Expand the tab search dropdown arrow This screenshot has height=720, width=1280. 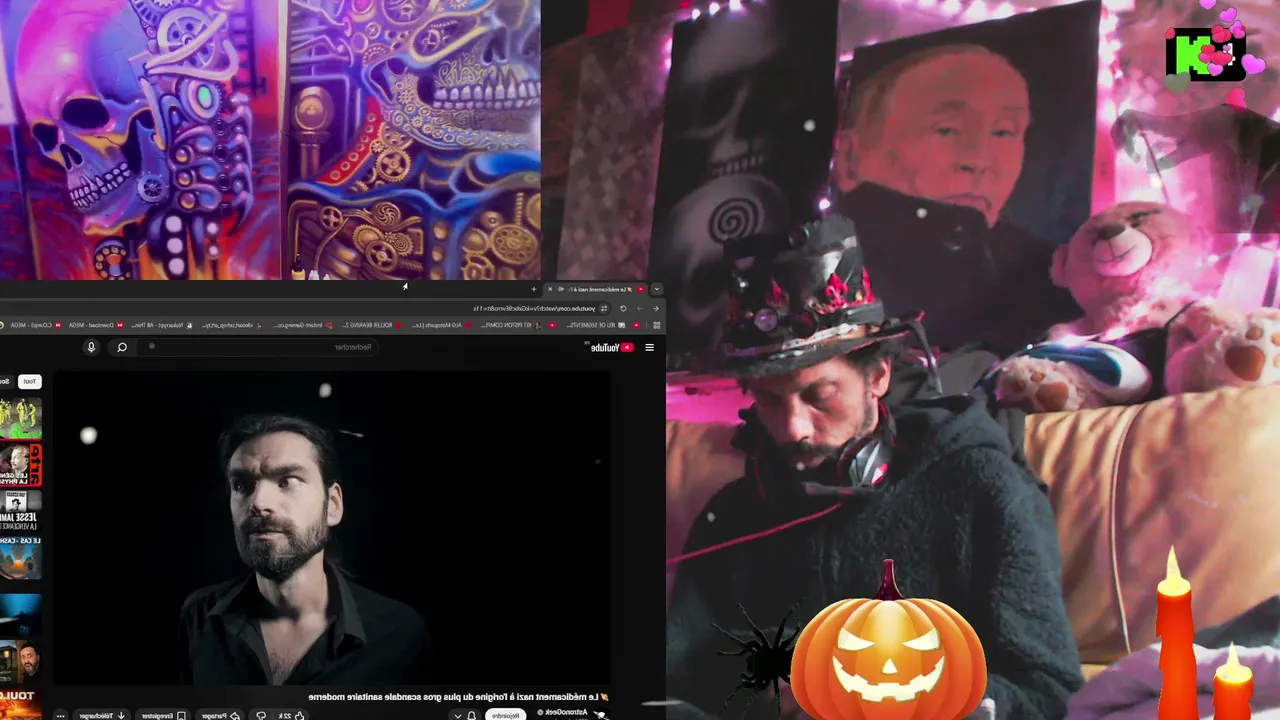click(x=657, y=289)
